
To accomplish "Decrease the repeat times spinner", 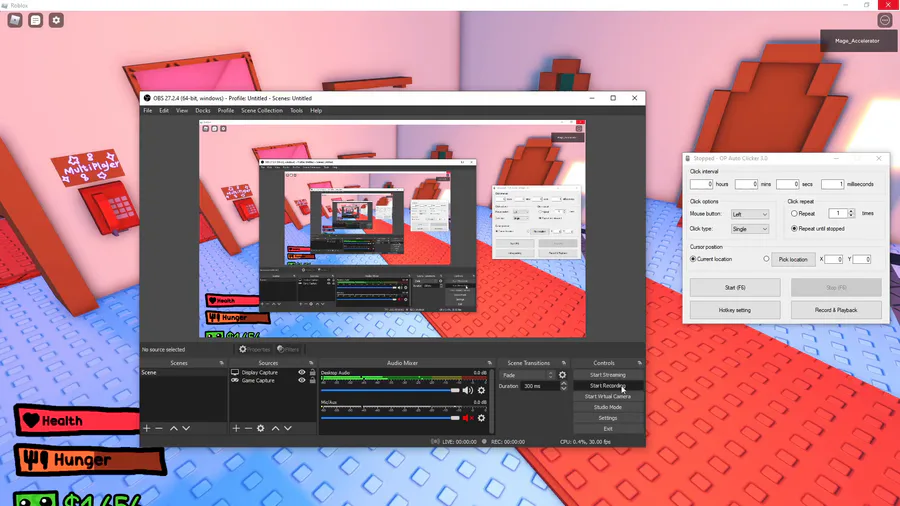I will pyautogui.click(x=851, y=216).
